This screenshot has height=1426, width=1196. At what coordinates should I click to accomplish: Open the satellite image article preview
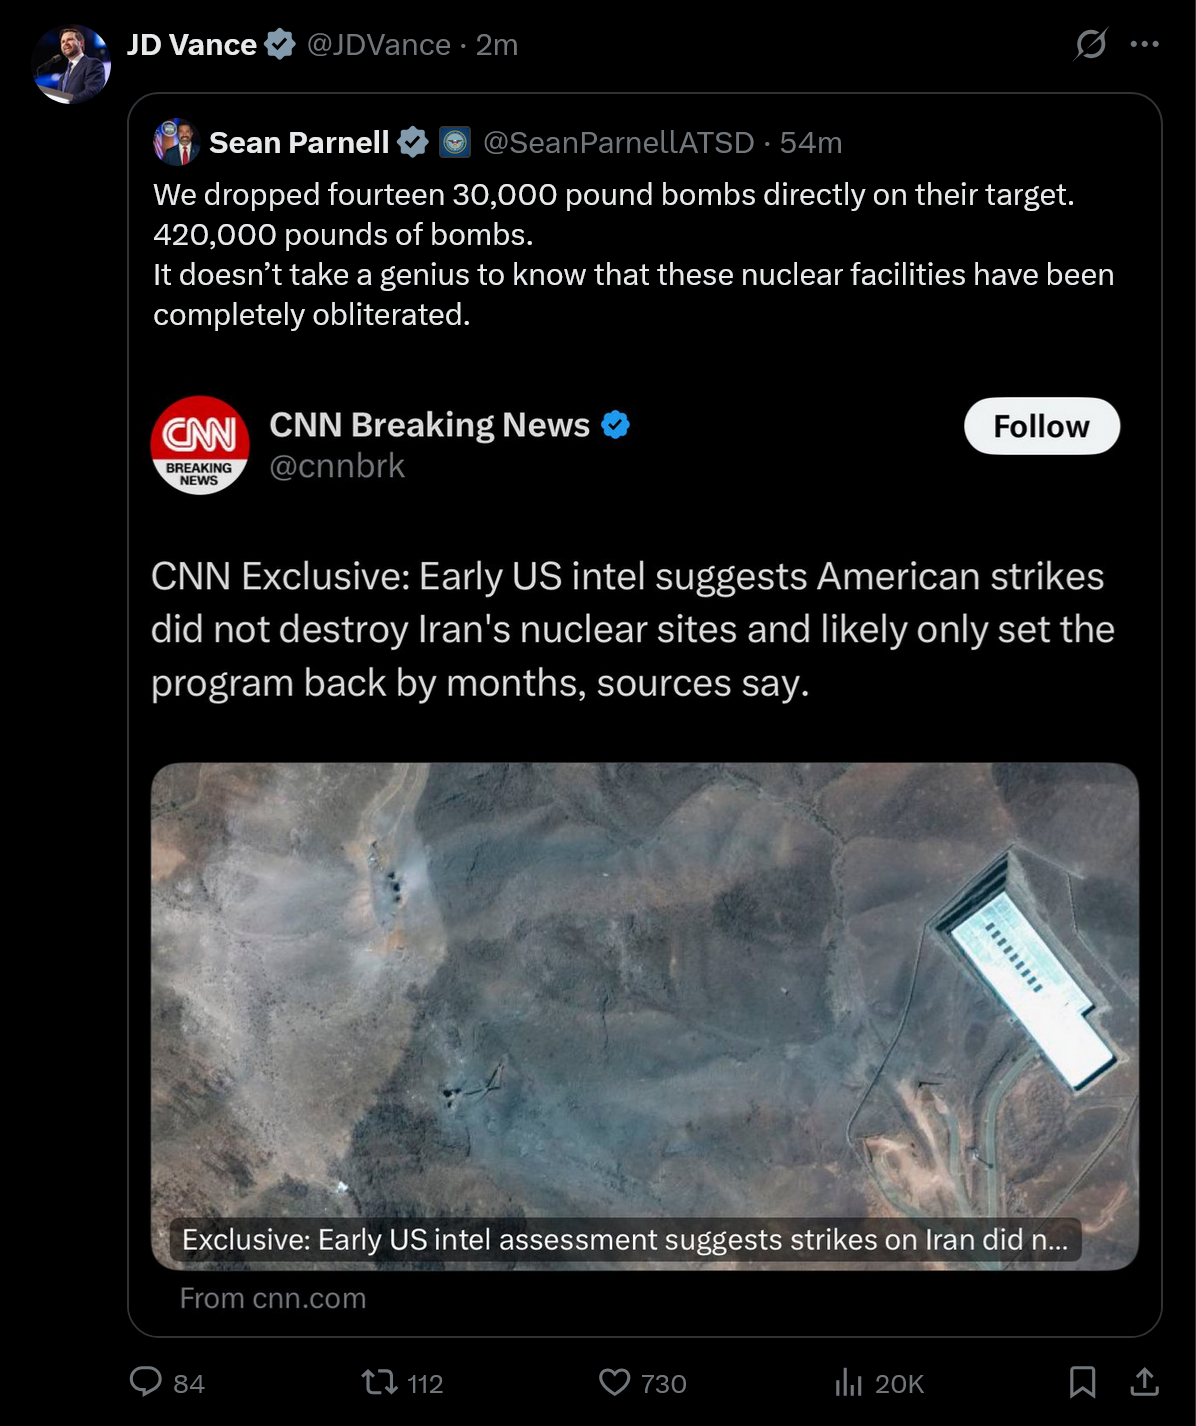(645, 1016)
